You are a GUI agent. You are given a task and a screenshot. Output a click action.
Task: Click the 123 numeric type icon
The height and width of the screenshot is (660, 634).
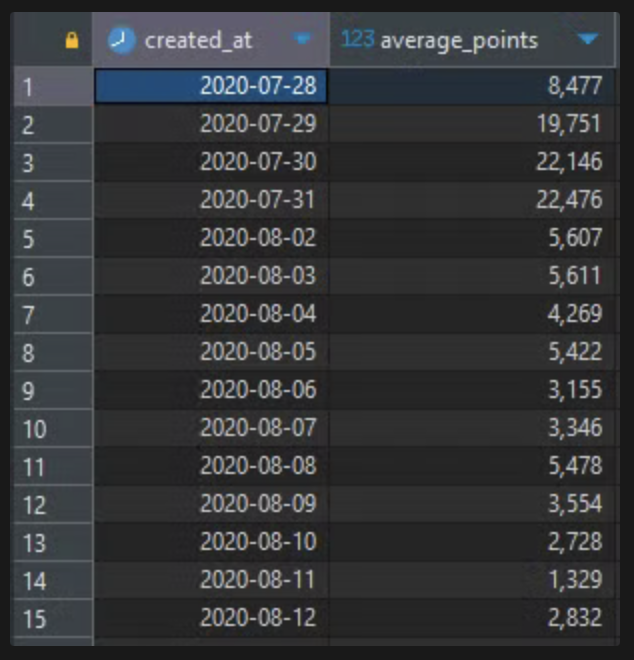point(357,39)
